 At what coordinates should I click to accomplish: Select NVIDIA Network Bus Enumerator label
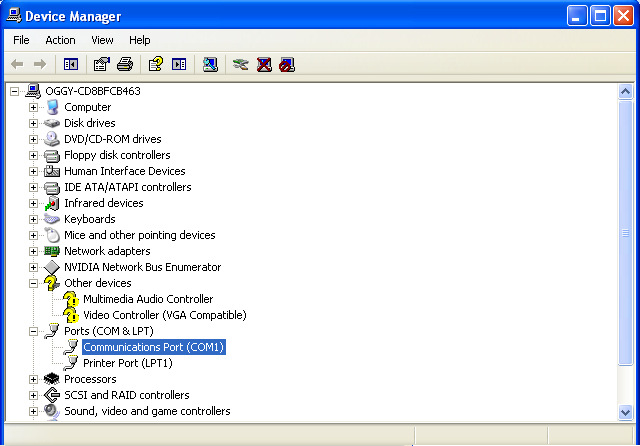point(142,267)
